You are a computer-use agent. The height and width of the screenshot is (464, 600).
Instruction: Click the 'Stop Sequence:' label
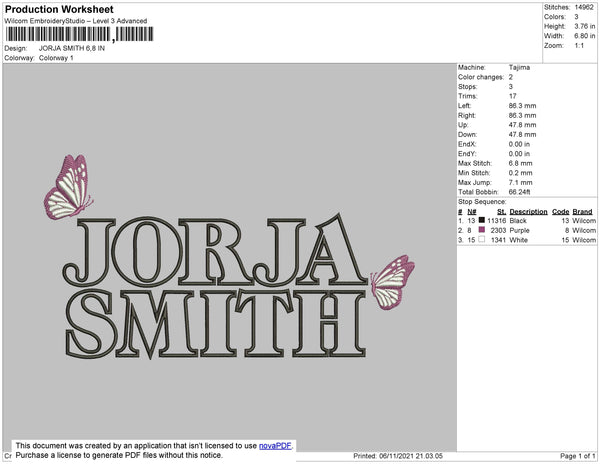[482, 202]
